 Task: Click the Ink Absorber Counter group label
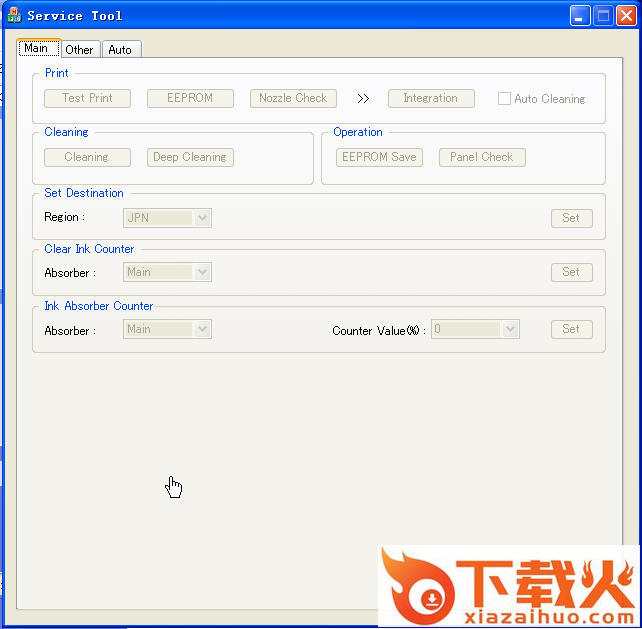[99, 306]
